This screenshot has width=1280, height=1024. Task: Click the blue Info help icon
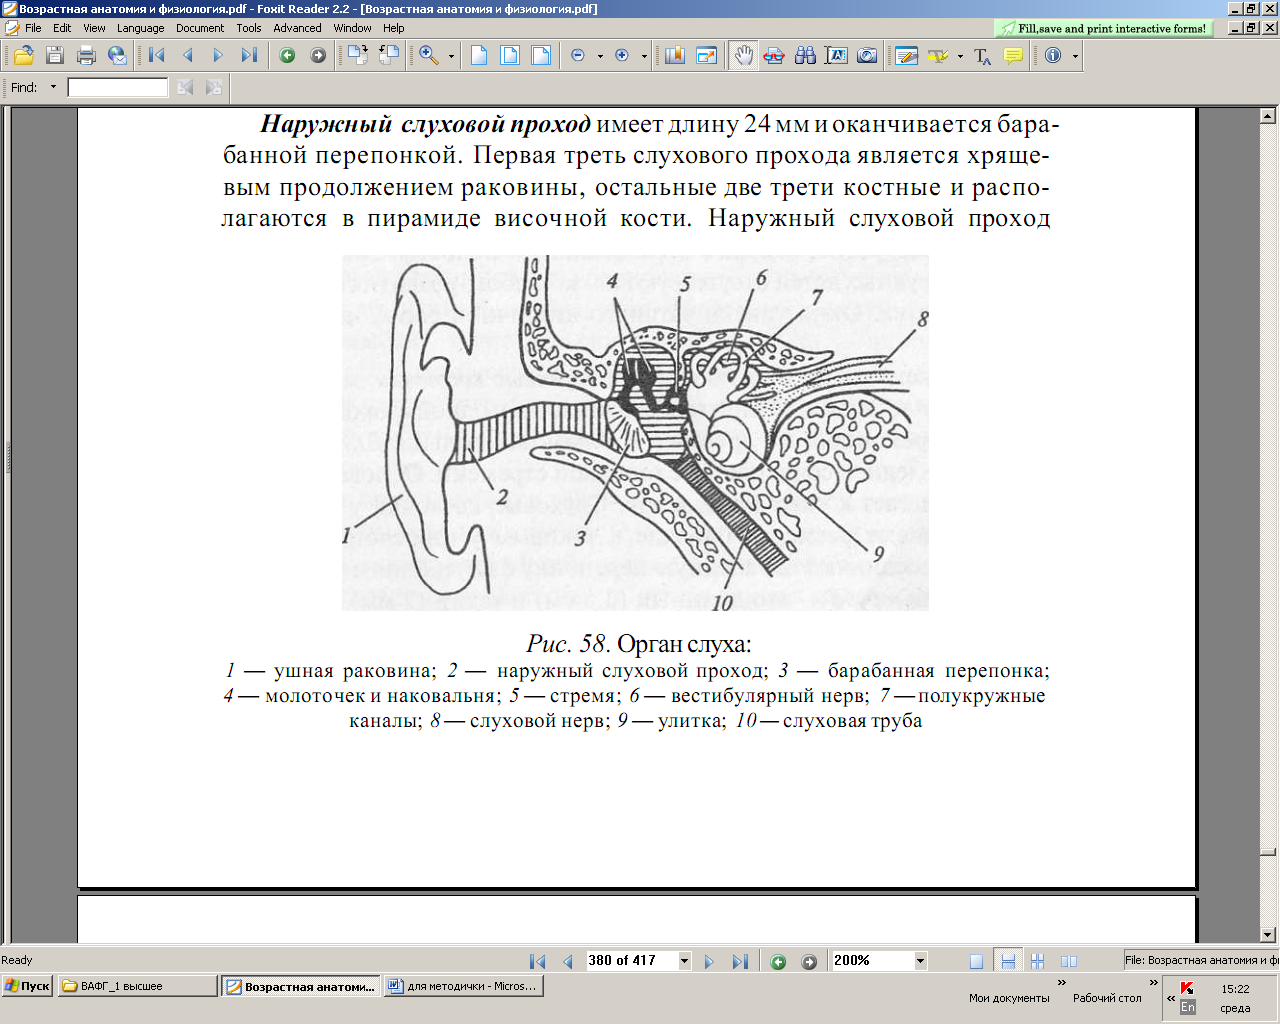coord(1053,56)
